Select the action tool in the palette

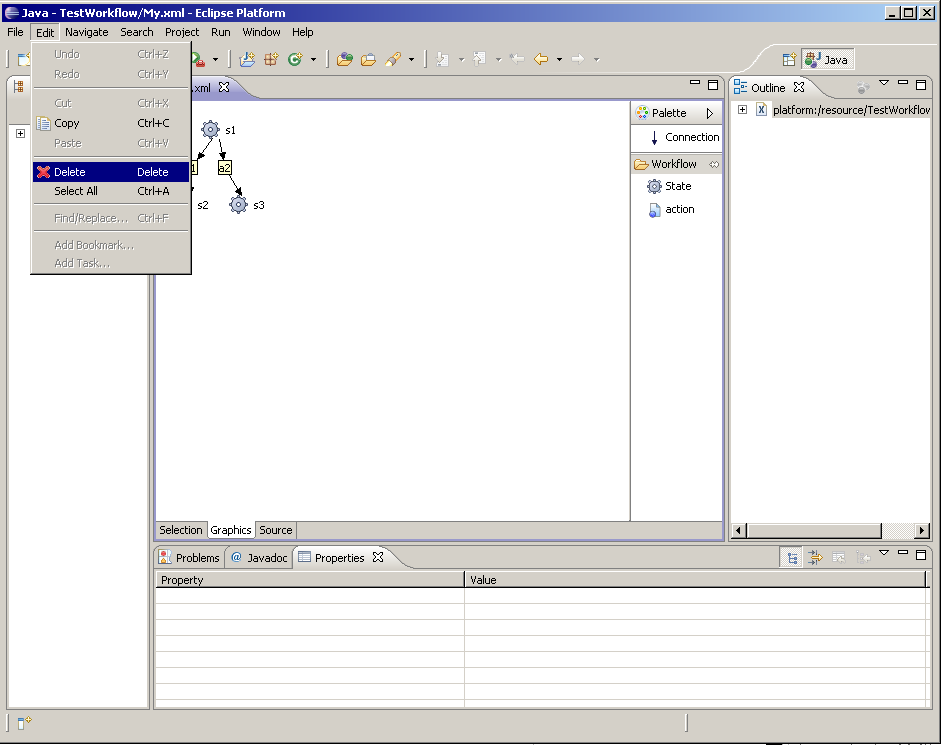click(x=679, y=209)
